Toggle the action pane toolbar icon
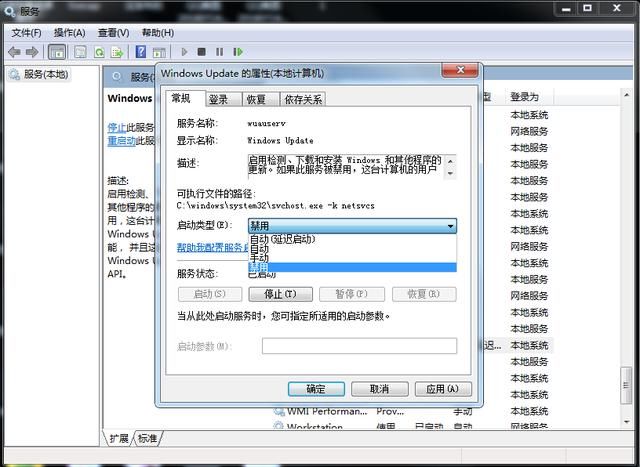 click(x=159, y=52)
